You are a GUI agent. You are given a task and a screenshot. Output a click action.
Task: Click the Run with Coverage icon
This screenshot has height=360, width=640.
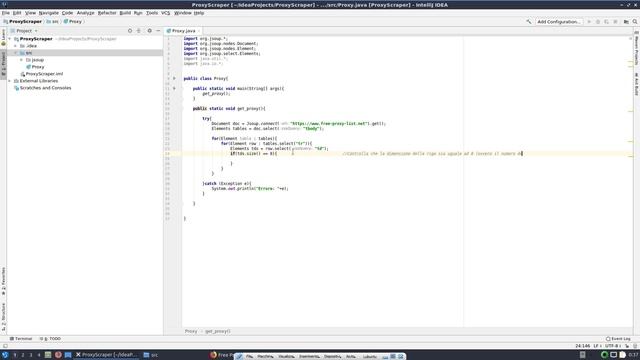(x=607, y=22)
